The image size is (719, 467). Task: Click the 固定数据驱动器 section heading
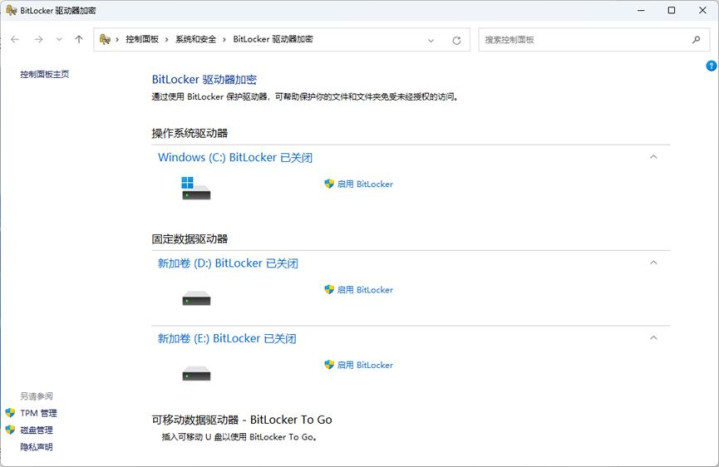click(190, 239)
